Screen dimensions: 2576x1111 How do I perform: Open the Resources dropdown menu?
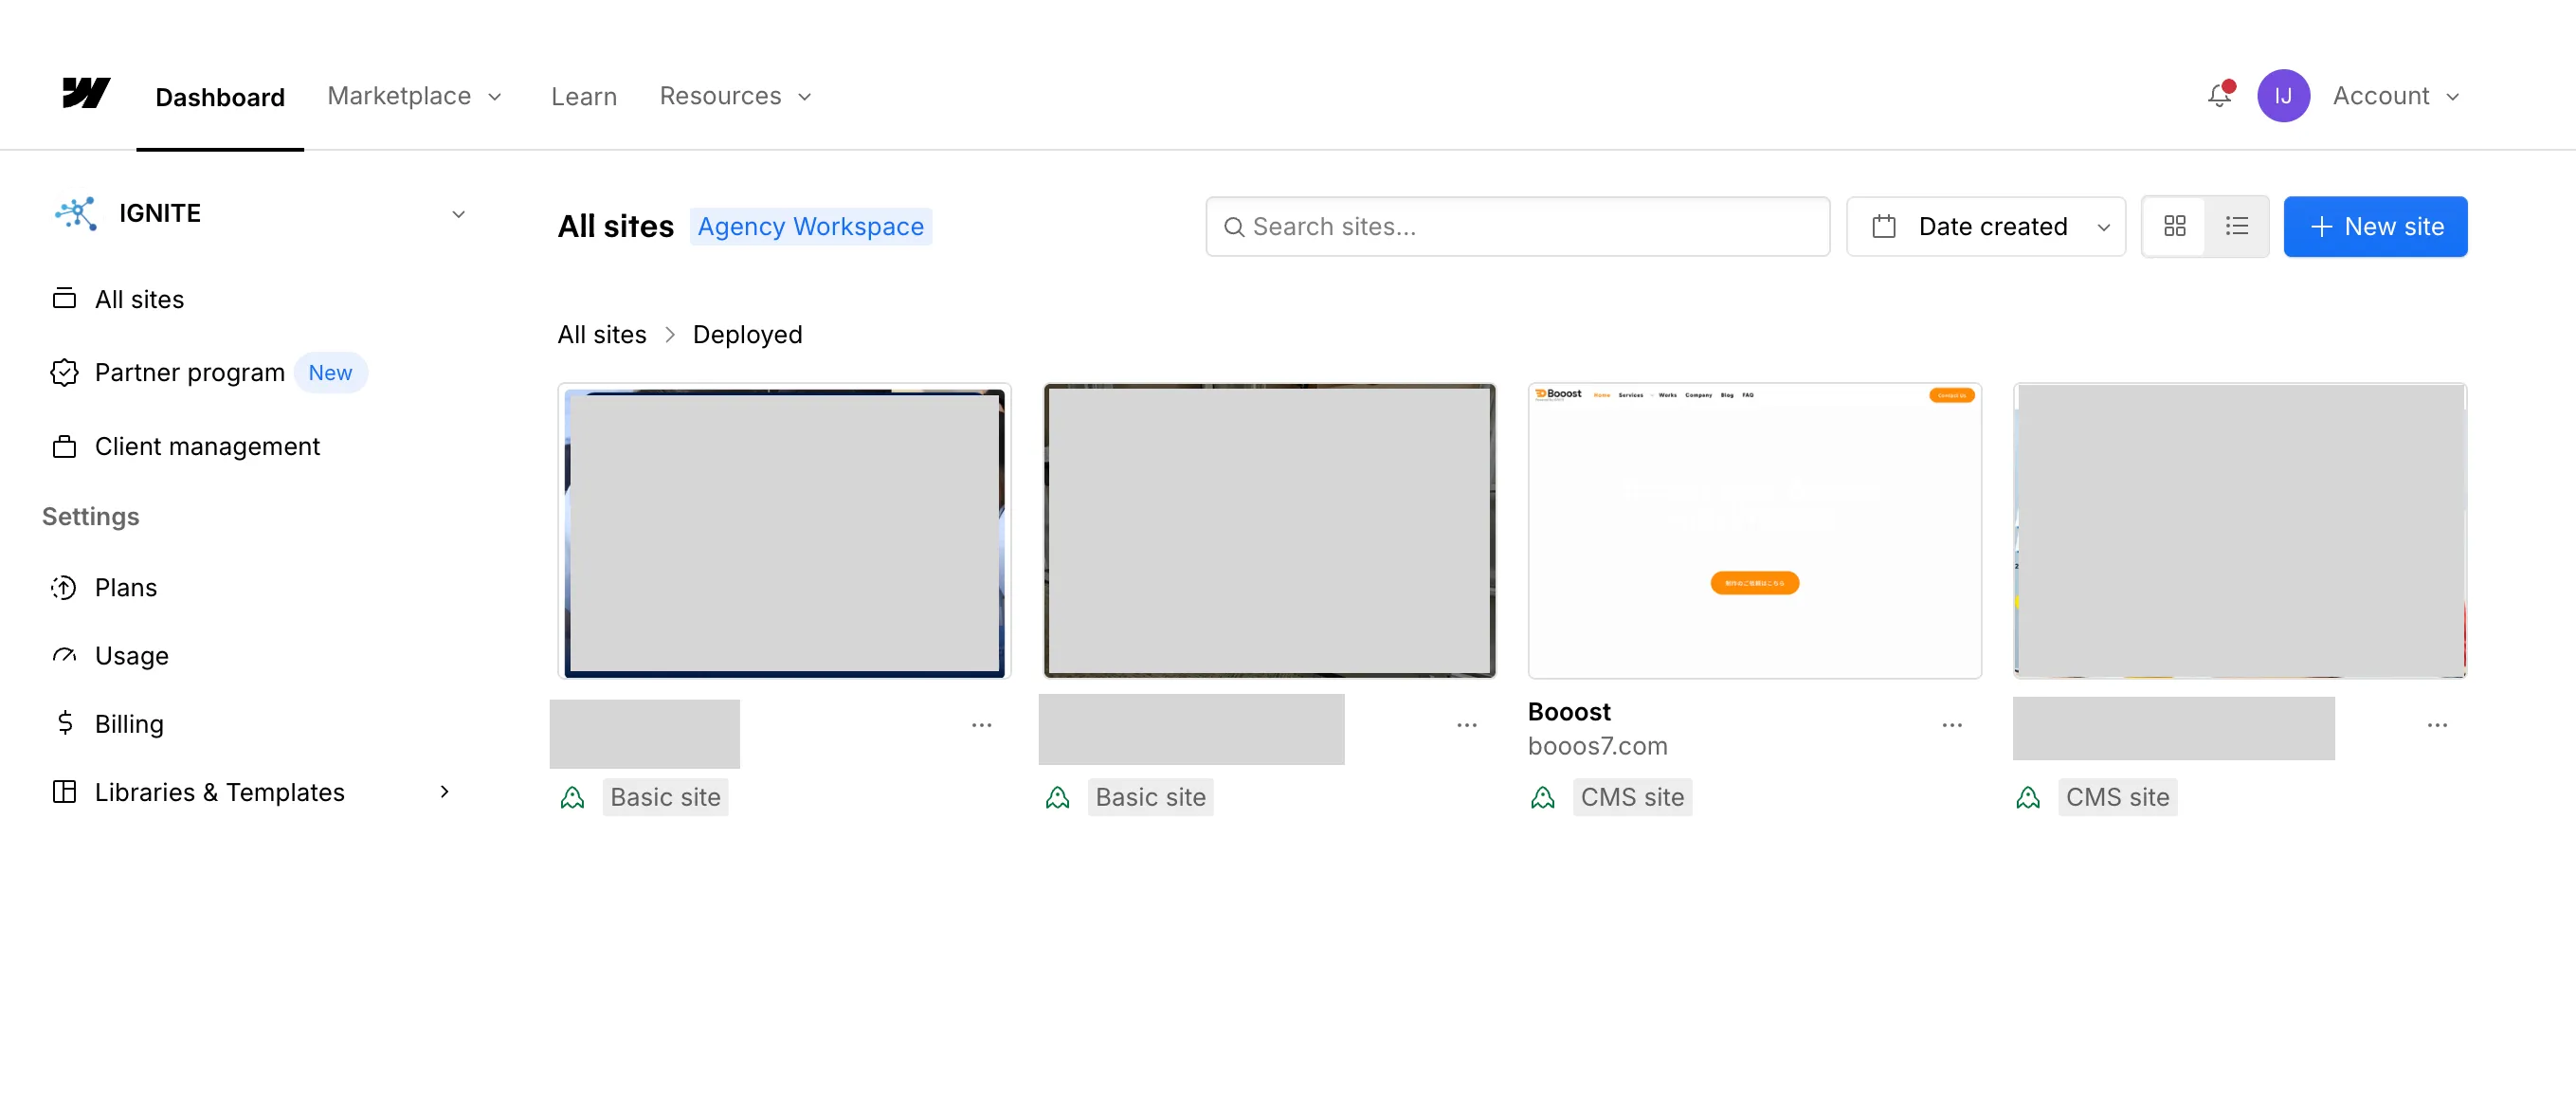coord(735,96)
